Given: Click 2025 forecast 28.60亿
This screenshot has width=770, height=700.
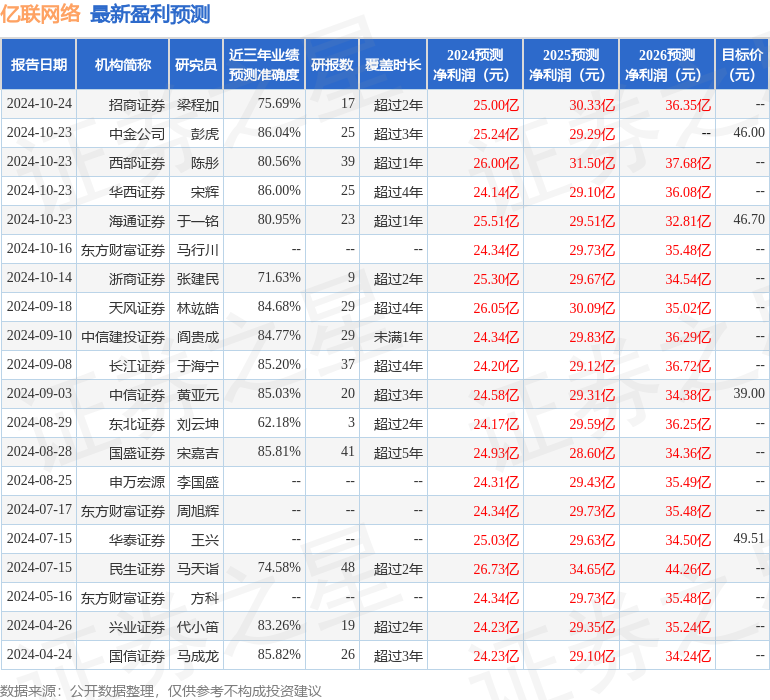Looking at the screenshot, I should (592, 453).
